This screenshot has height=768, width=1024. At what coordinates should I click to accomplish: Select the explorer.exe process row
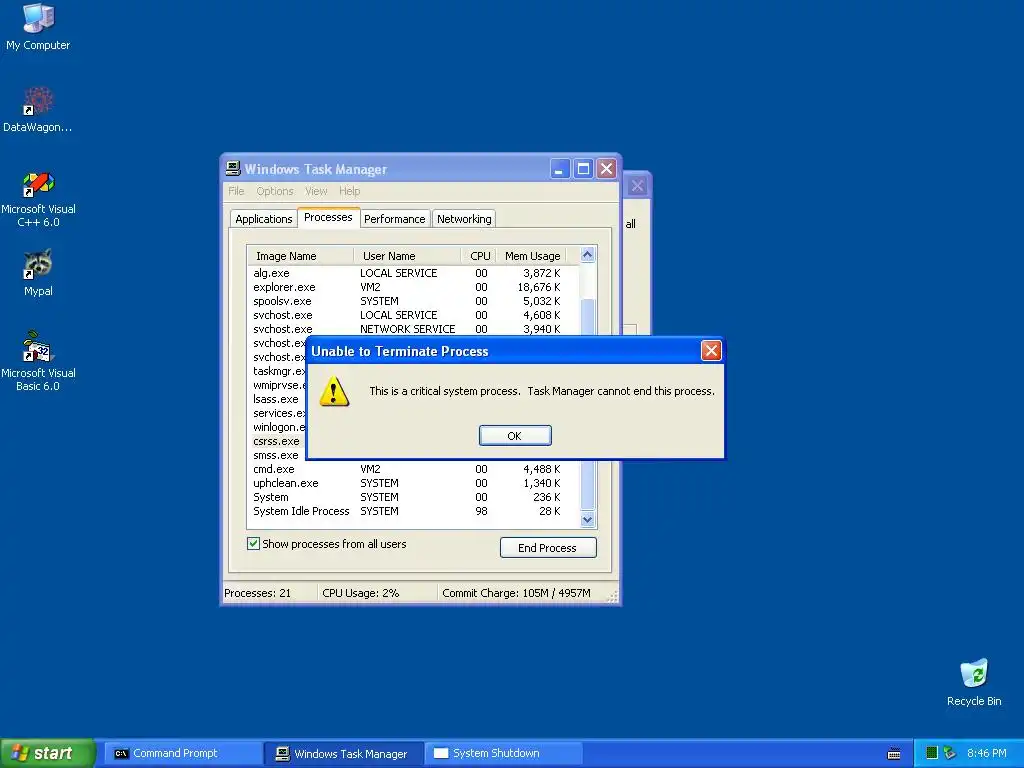pyautogui.click(x=413, y=287)
